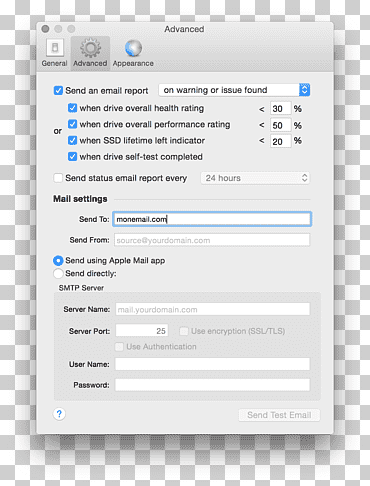This screenshot has width=370, height=486.
Task: Click the User Name field
Action: tap(213, 364)
